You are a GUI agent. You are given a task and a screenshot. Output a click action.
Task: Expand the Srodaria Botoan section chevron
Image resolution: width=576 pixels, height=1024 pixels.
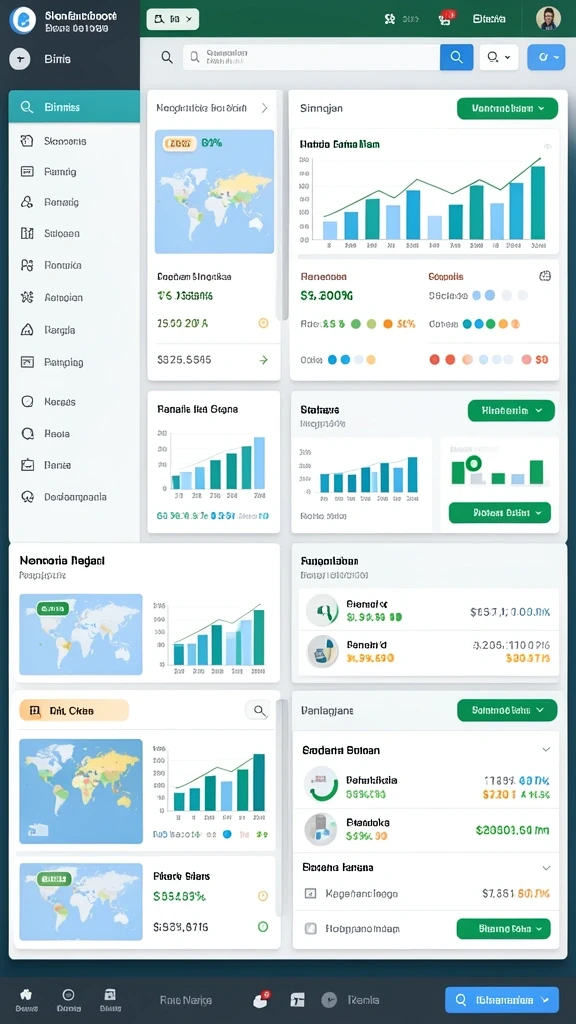tap(547, 750)
